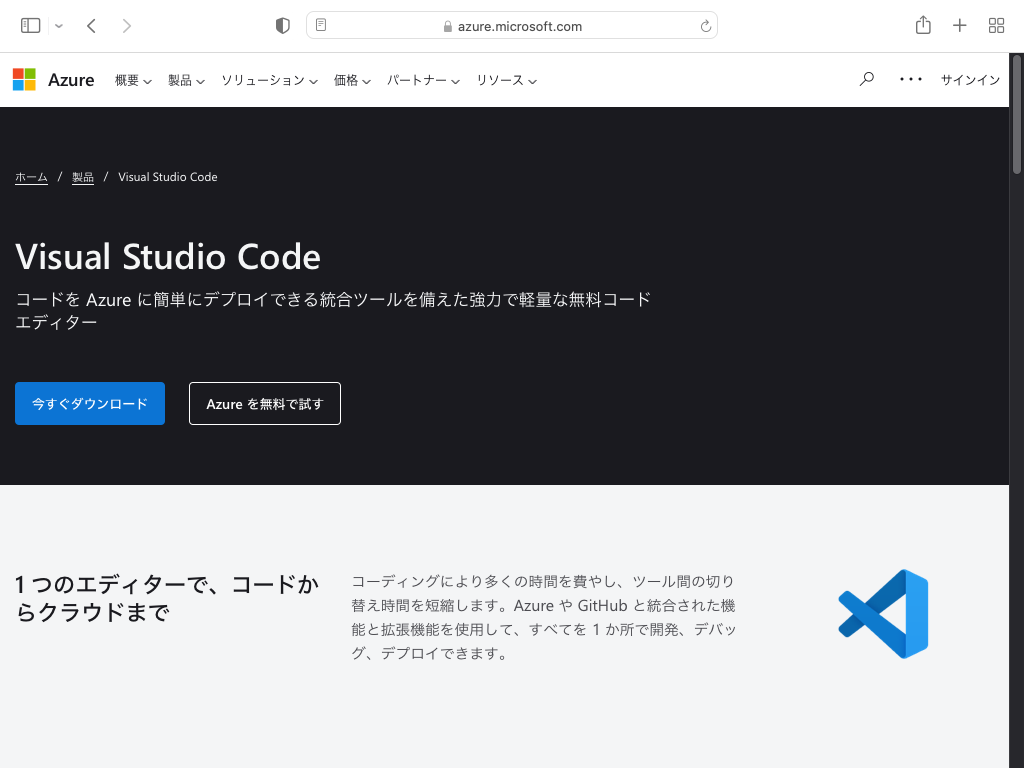Expand the 製品 navigation menu
1024x768 pixels.
(x=186, y=80)
